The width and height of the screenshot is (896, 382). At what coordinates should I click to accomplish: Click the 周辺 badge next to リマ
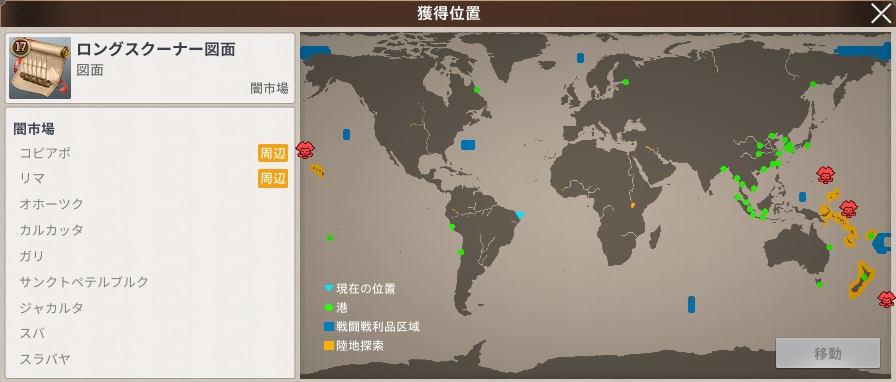pos(273,178)
